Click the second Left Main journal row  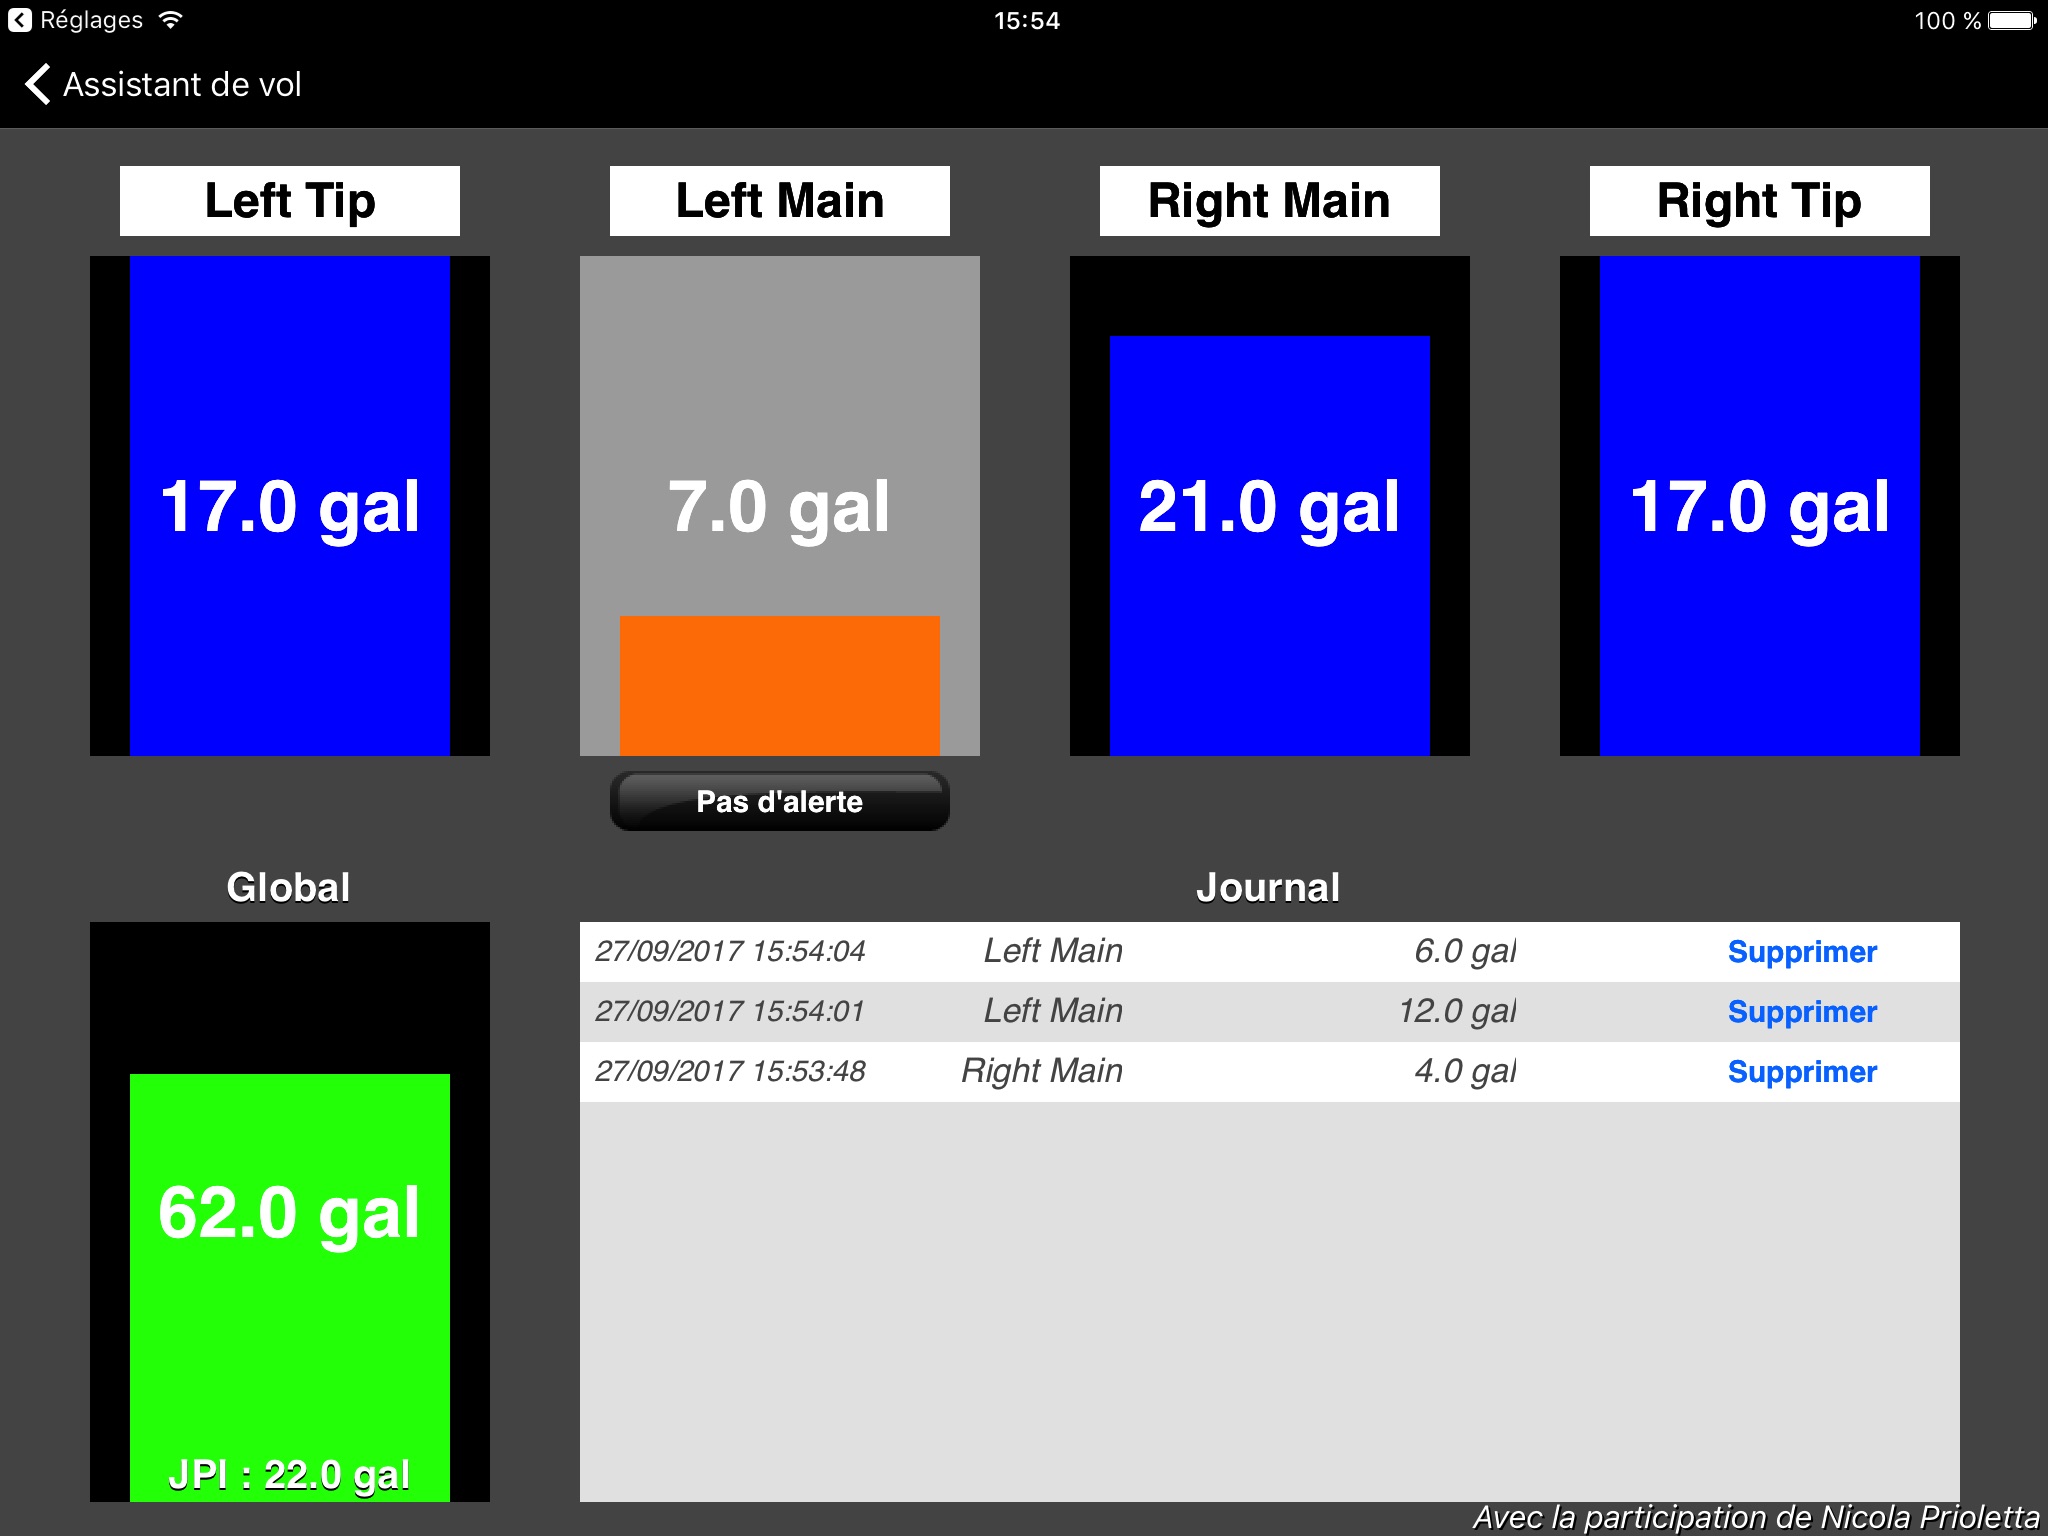(1272, 1012)
